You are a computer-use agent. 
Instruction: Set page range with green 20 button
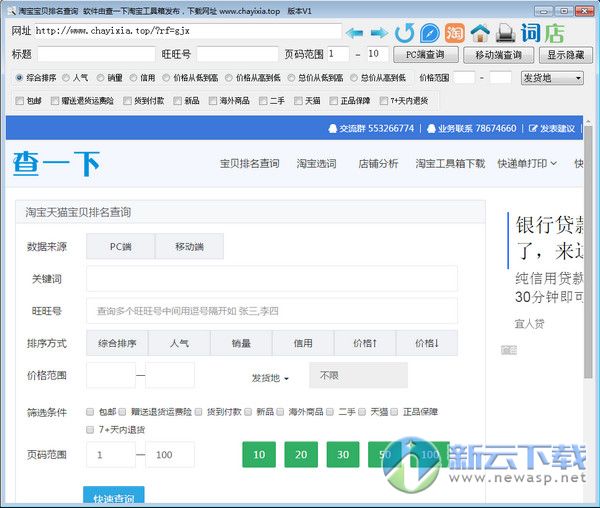[x=301, y=454]
